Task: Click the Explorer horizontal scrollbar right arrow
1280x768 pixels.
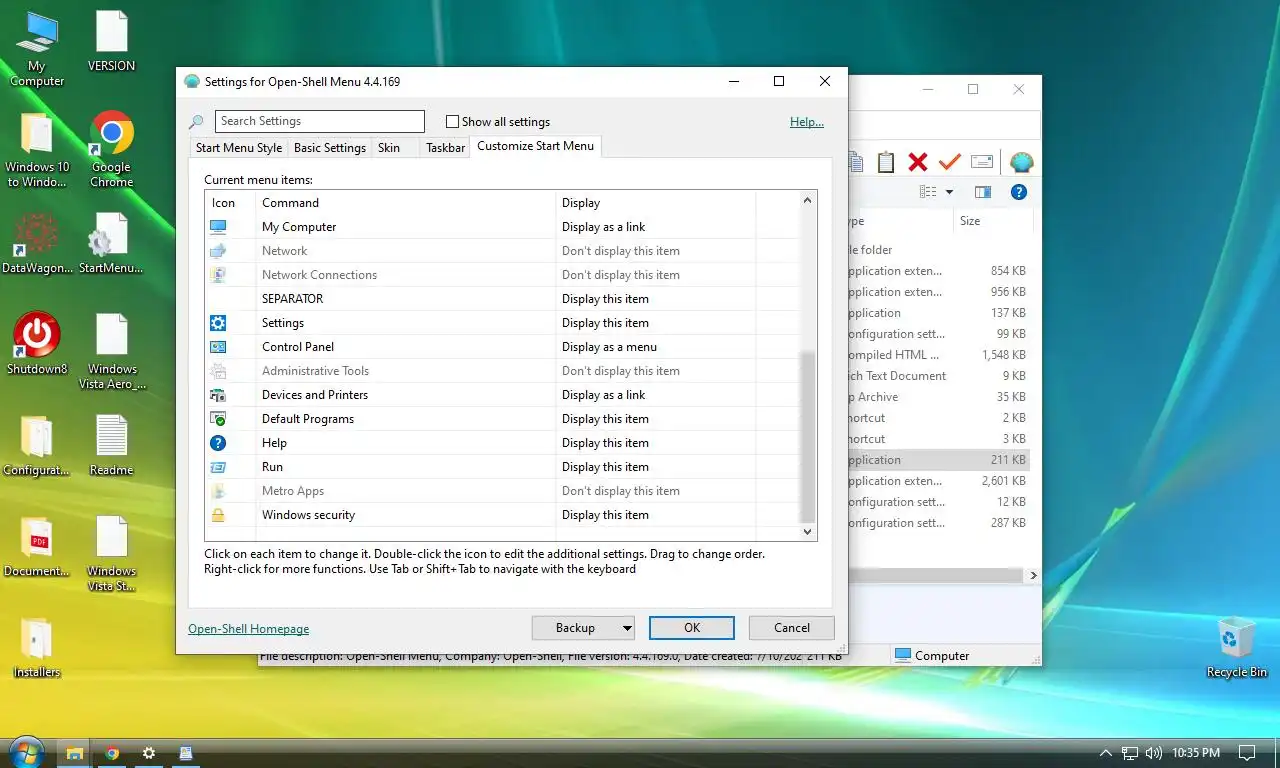Action: (x=1033, y=576)
